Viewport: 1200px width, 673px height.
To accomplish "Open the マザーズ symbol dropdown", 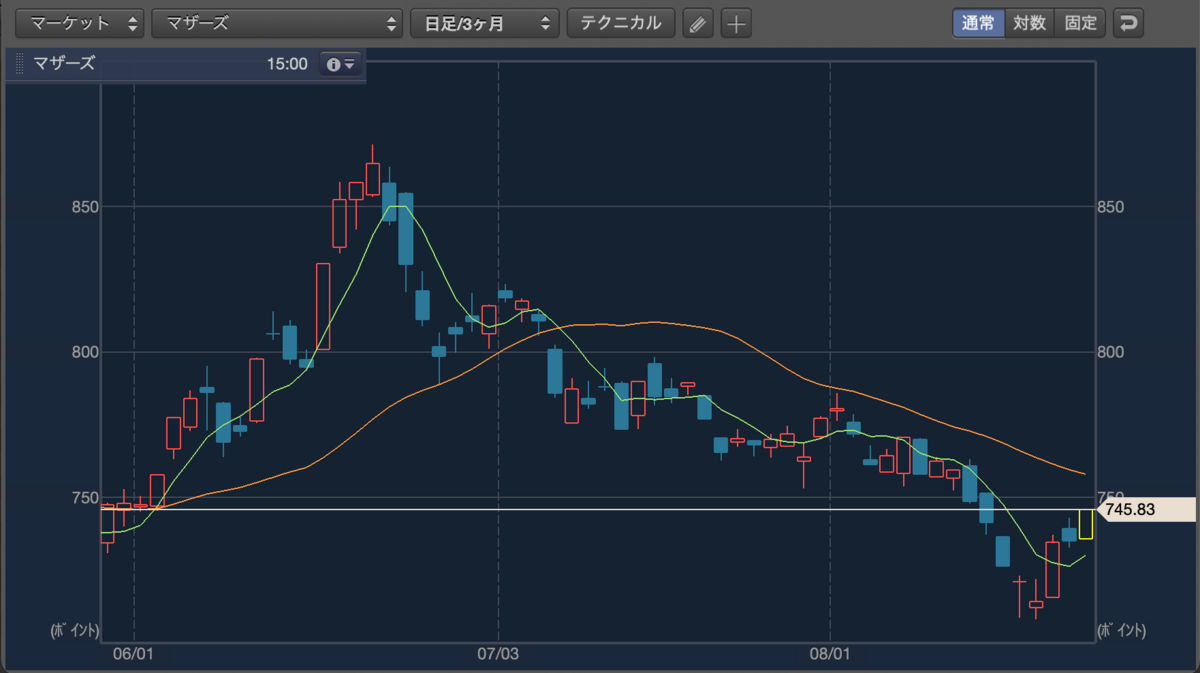I will click(x=277, y=23).
